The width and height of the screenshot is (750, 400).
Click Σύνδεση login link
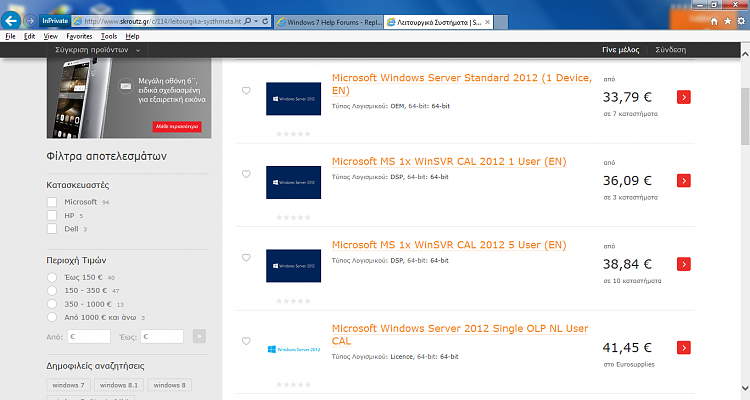point(671,50)
